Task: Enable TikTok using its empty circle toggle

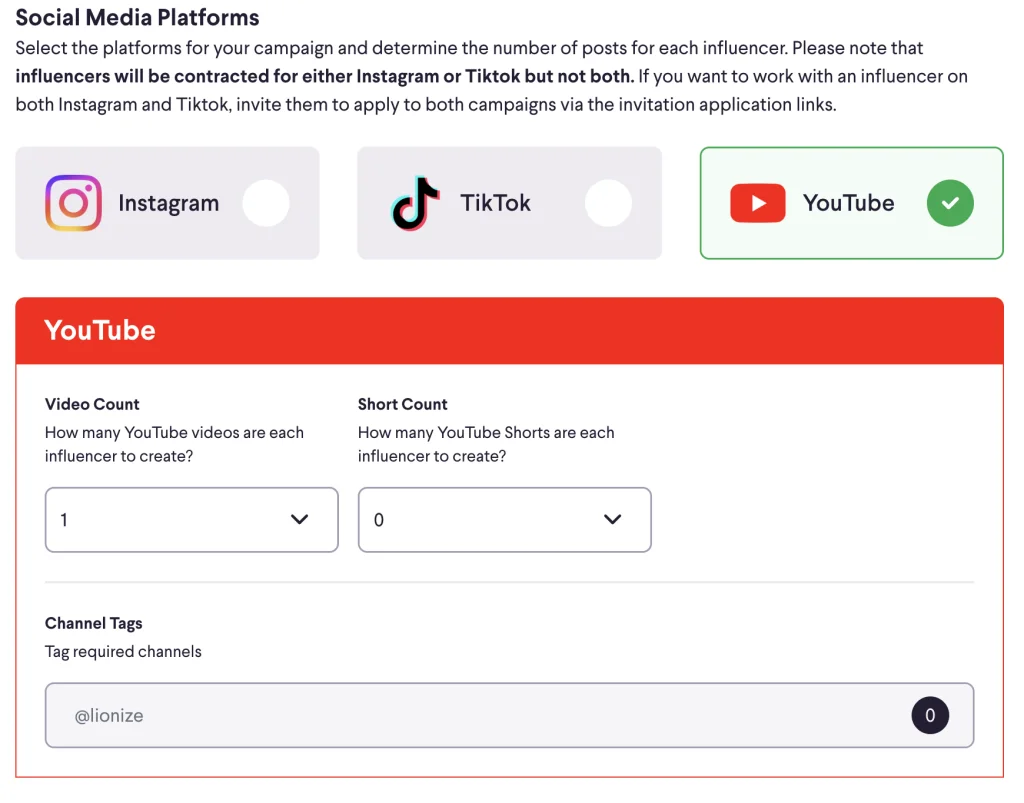Action: click(608, 203)
